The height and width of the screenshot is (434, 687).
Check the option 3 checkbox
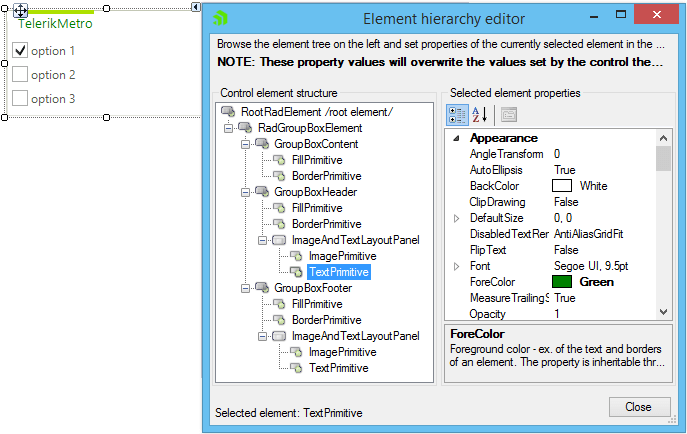click(x=20, y=98)
